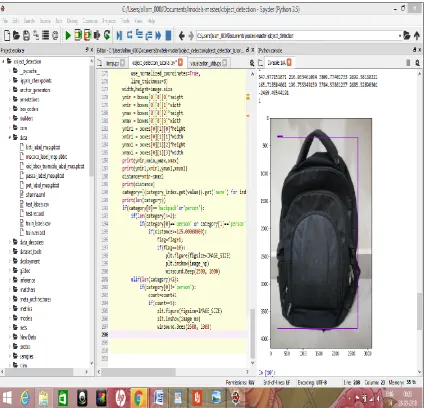Select mscoco_label_map.pbtxt in the tree
This screenshot has height=408, width=427.
click(x=46, y=156)
